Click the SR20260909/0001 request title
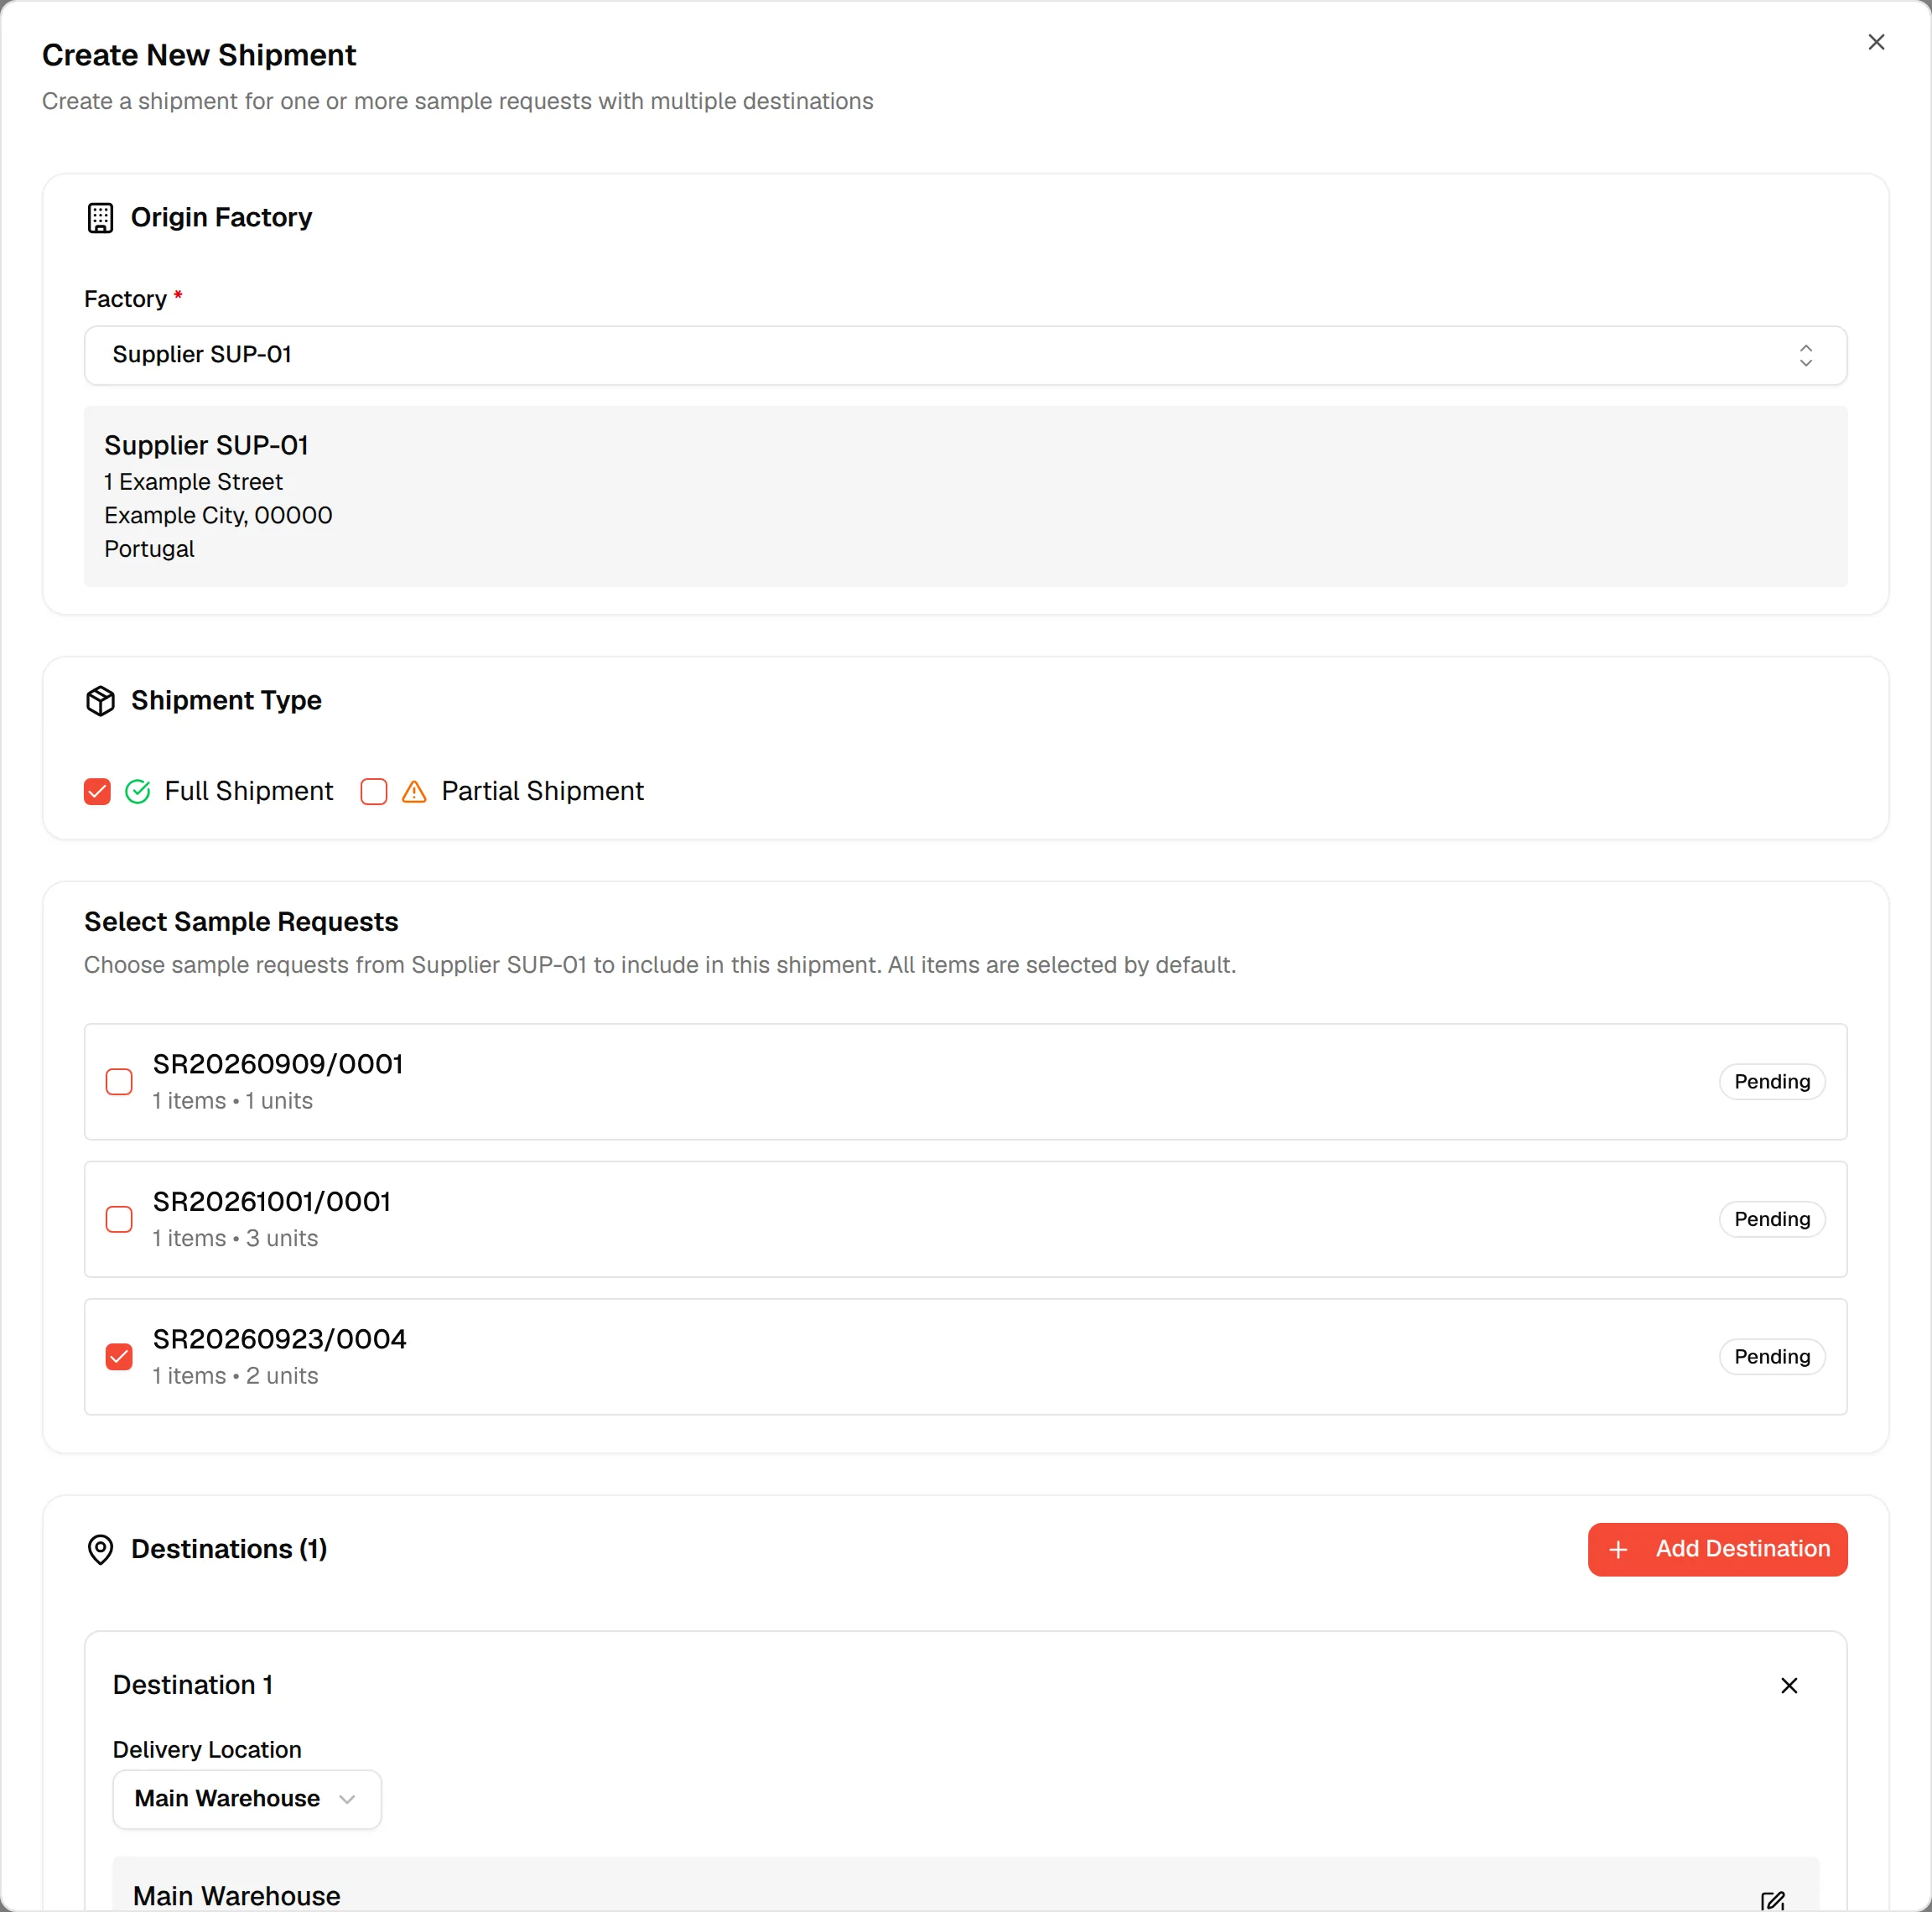This screenshot has height=1912, width=1932. [278, 1064]
